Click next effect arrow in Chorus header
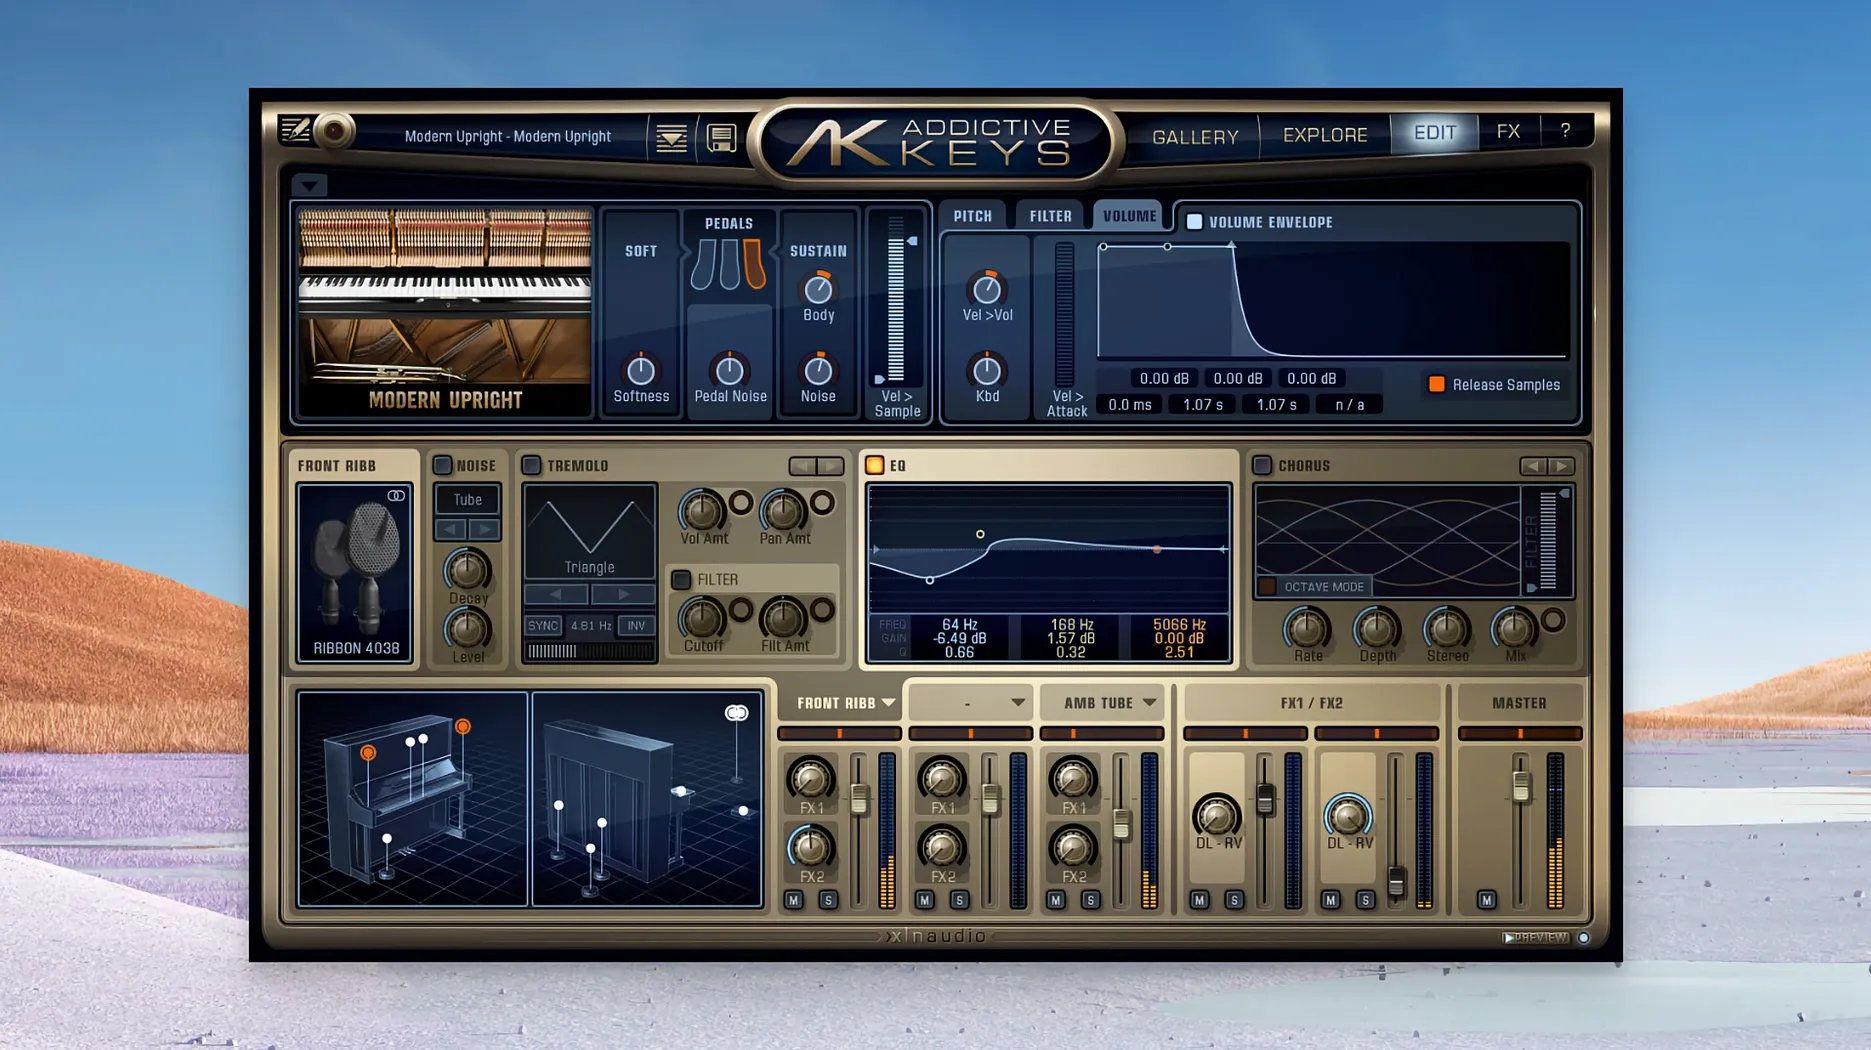Viewport: 1871px width, 1050px height. coord(1562,466)
